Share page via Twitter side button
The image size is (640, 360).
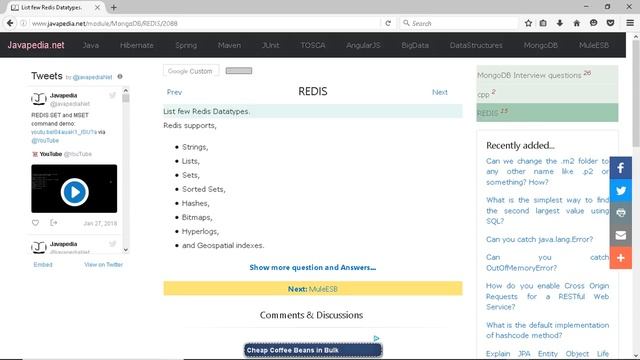621,190
